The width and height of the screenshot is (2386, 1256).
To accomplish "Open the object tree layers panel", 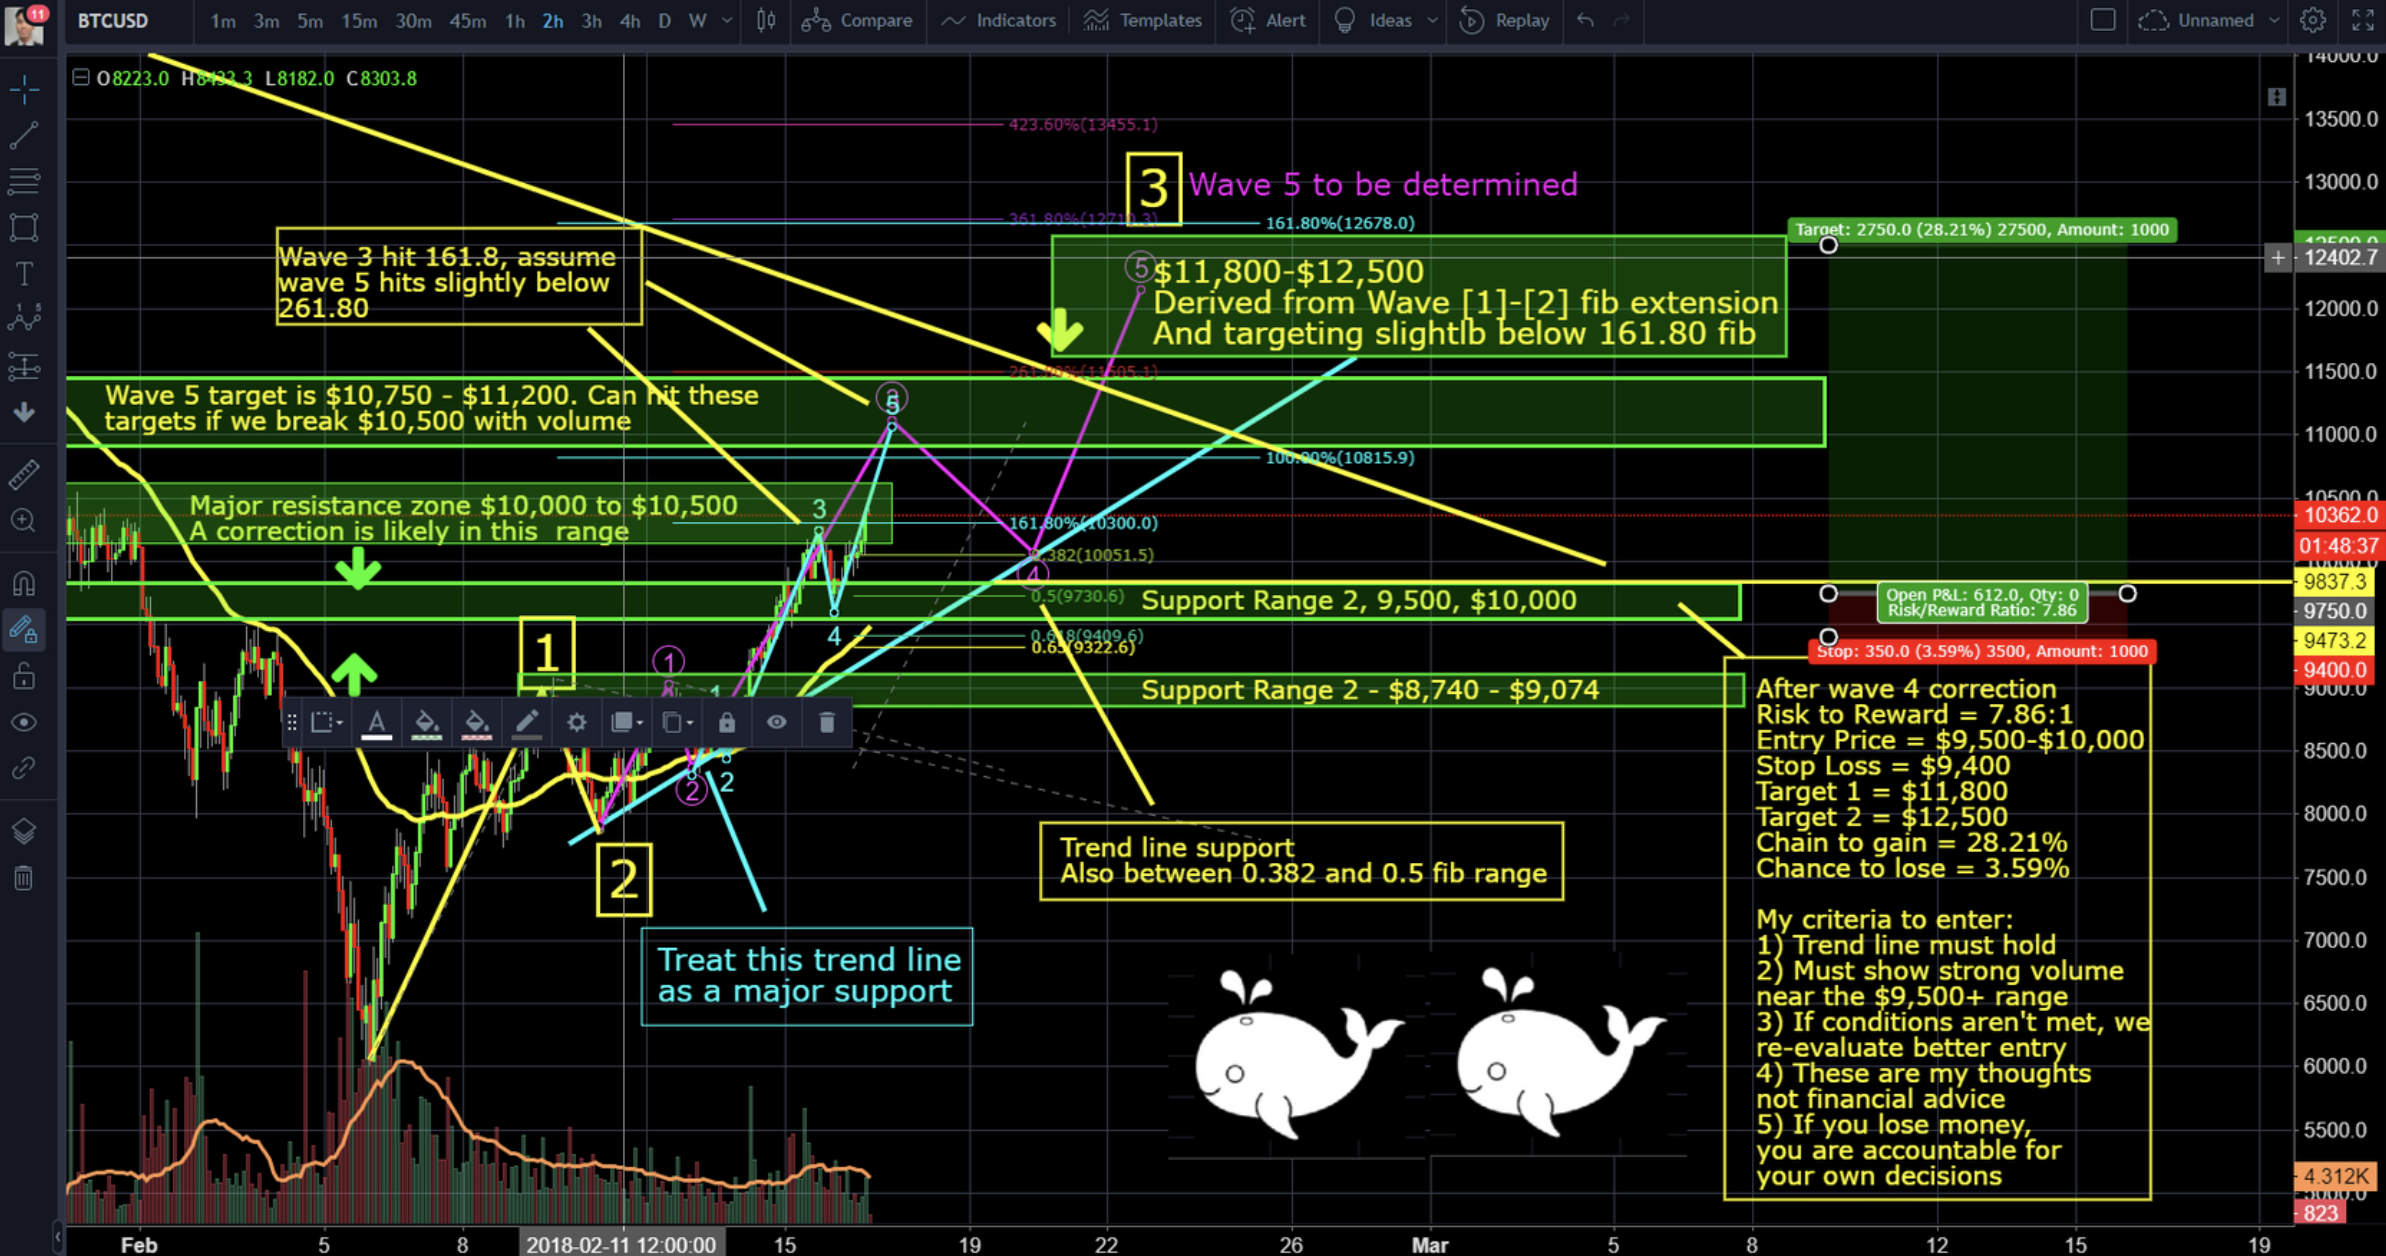I will click(x=24, y=831).
